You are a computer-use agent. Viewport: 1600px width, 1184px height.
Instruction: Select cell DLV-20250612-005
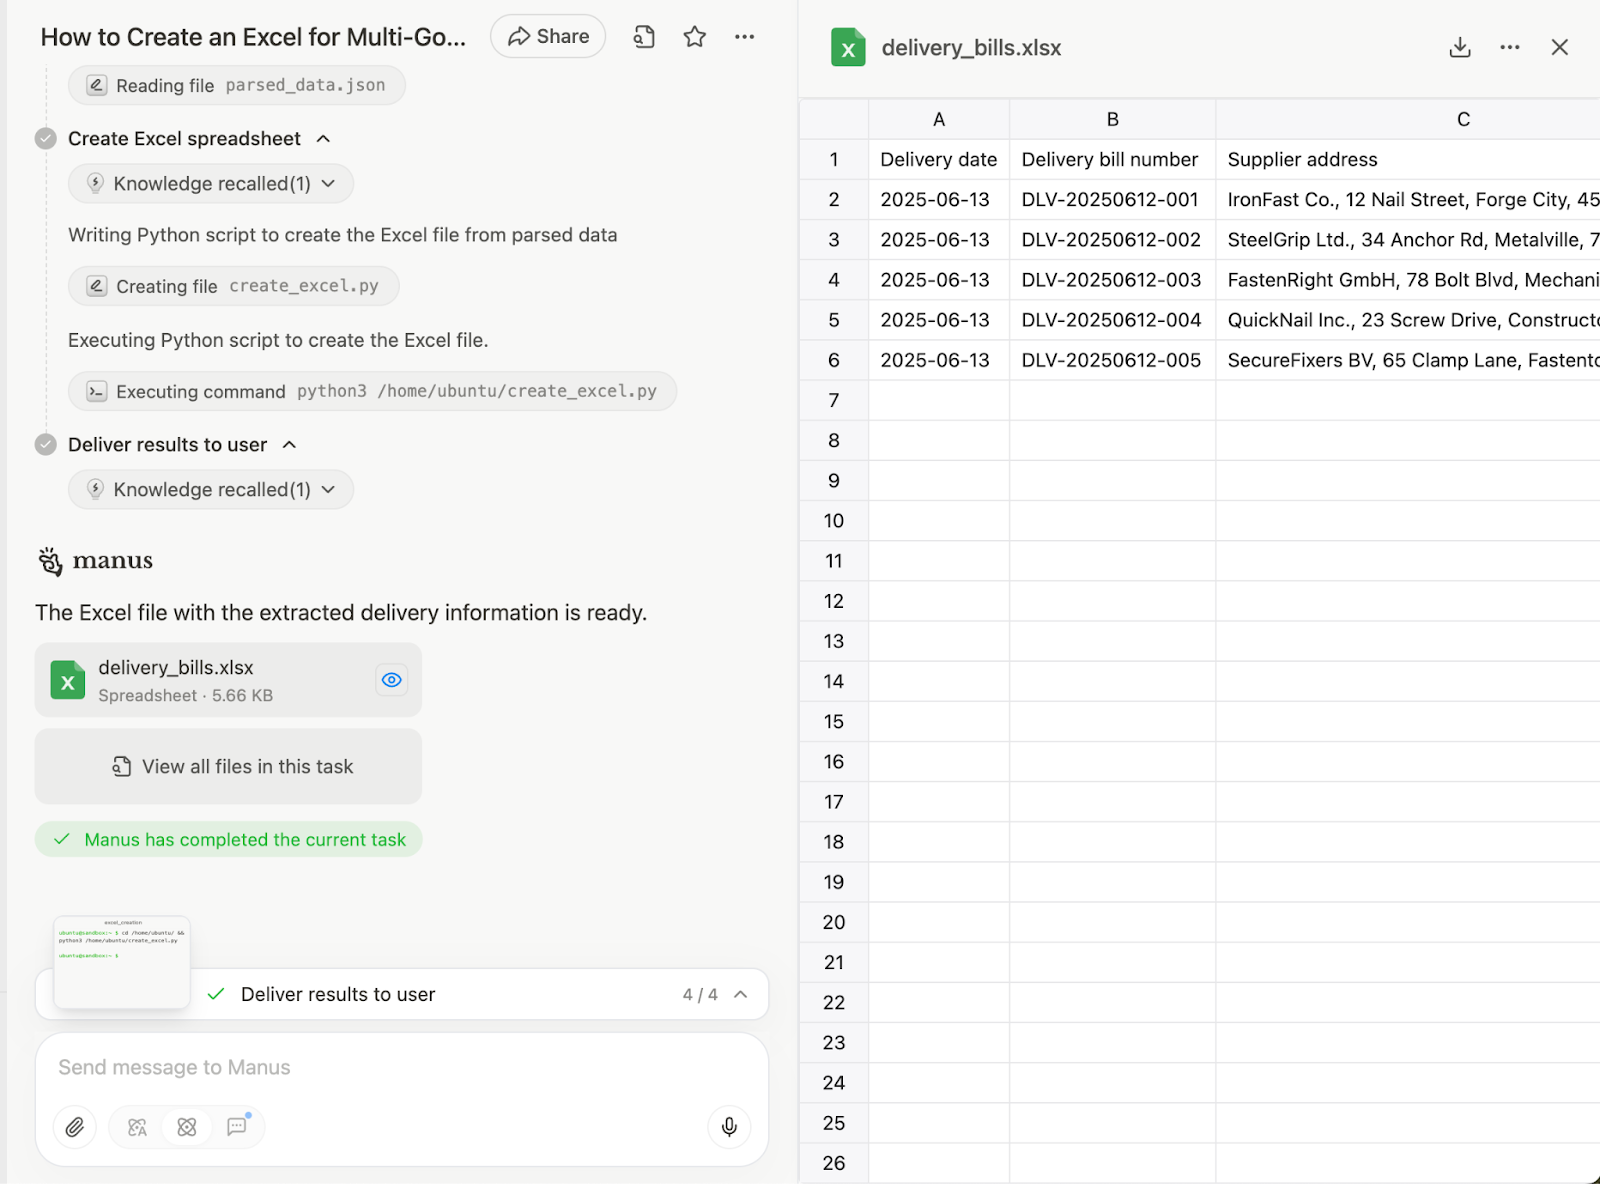pyautogui.click(x=1112, y=360)
